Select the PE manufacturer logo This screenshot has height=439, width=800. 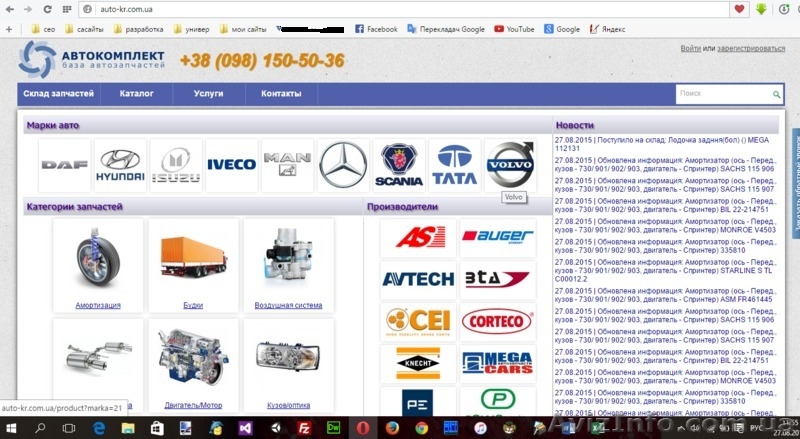click(x=418, y=402)
